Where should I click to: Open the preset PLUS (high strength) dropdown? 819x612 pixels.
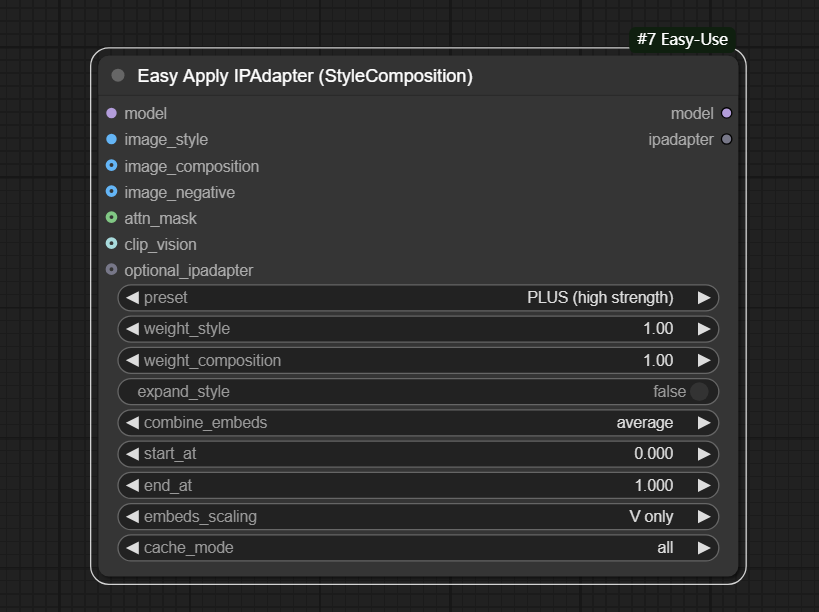tap(418, 298)
